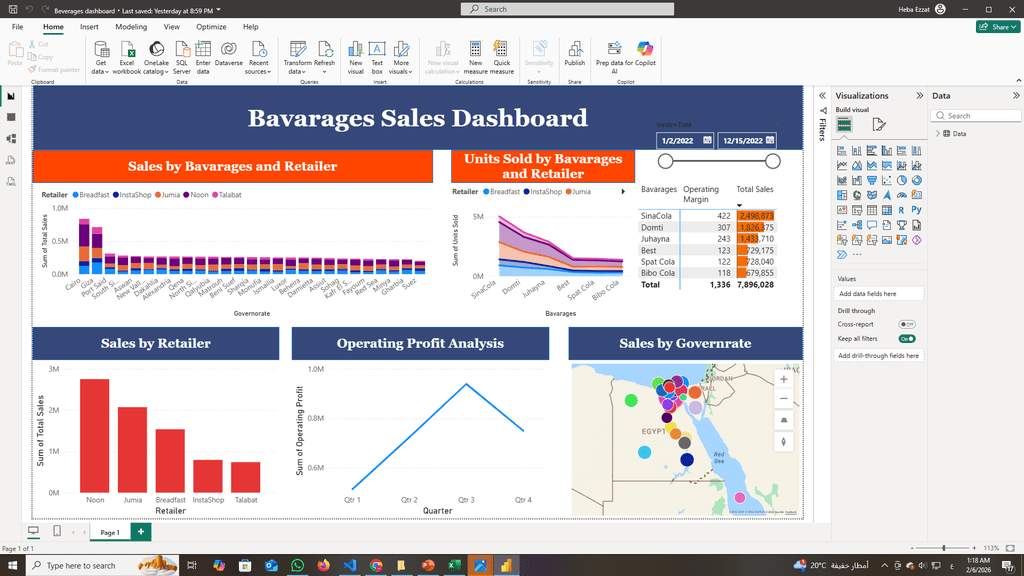Click Zoom in on the map
Image resolution: width=1024 pixels, height=576 pixels.
(x=783, y=380)
